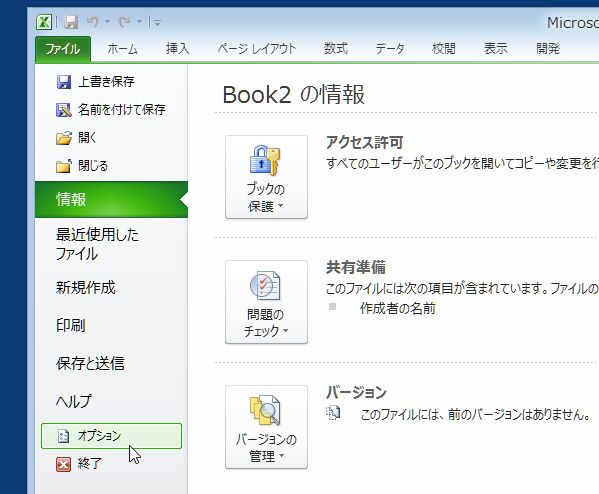Image resolution: width=599 pixels, height=494 pixels.
Task: Open the バージョンの管理 dropdown button
Action: [266, 427]
